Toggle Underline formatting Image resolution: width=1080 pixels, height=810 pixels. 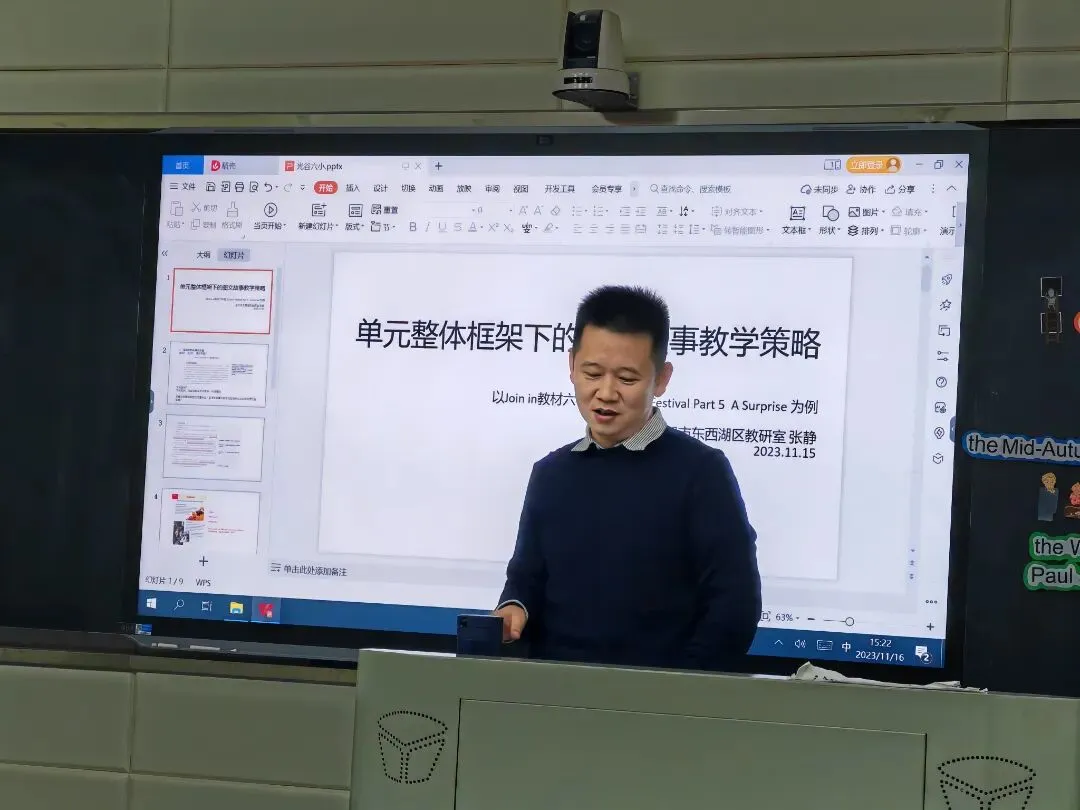[x=442, y=227]
